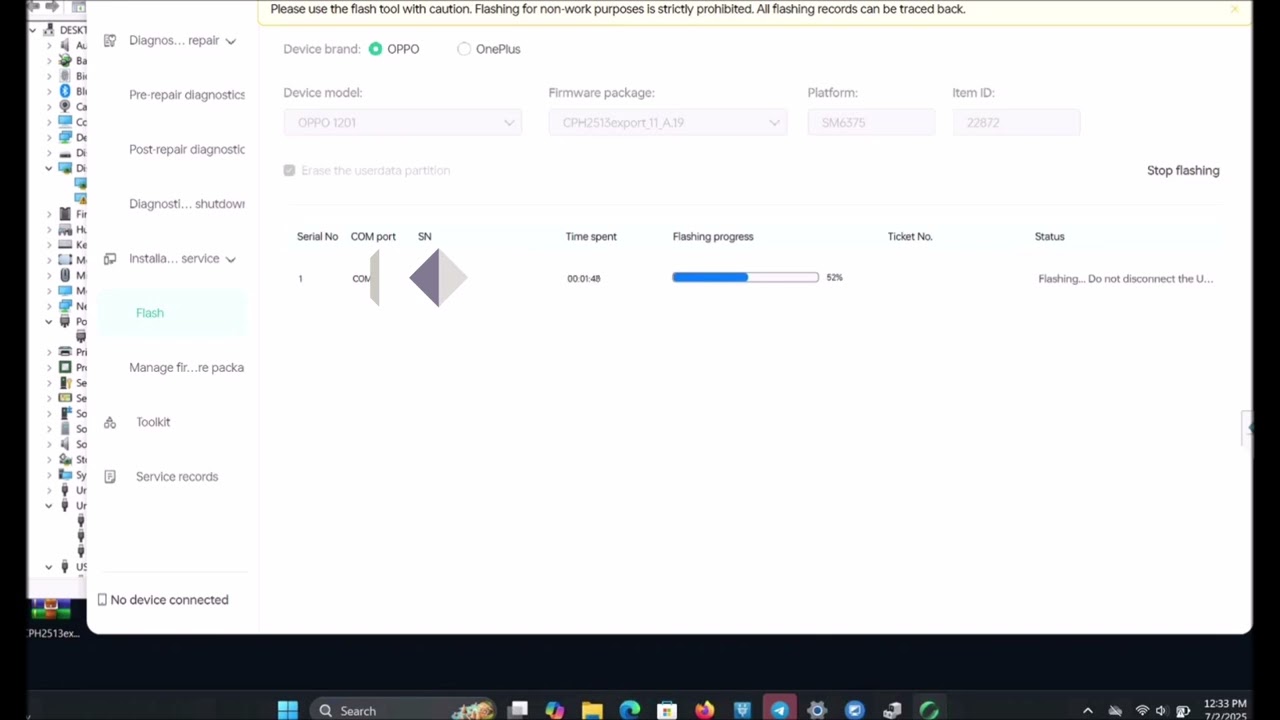The image size is (1280, 720).
Task: Collapse the DESKT root node in Device Manager
Action: (x=33, y=30)
